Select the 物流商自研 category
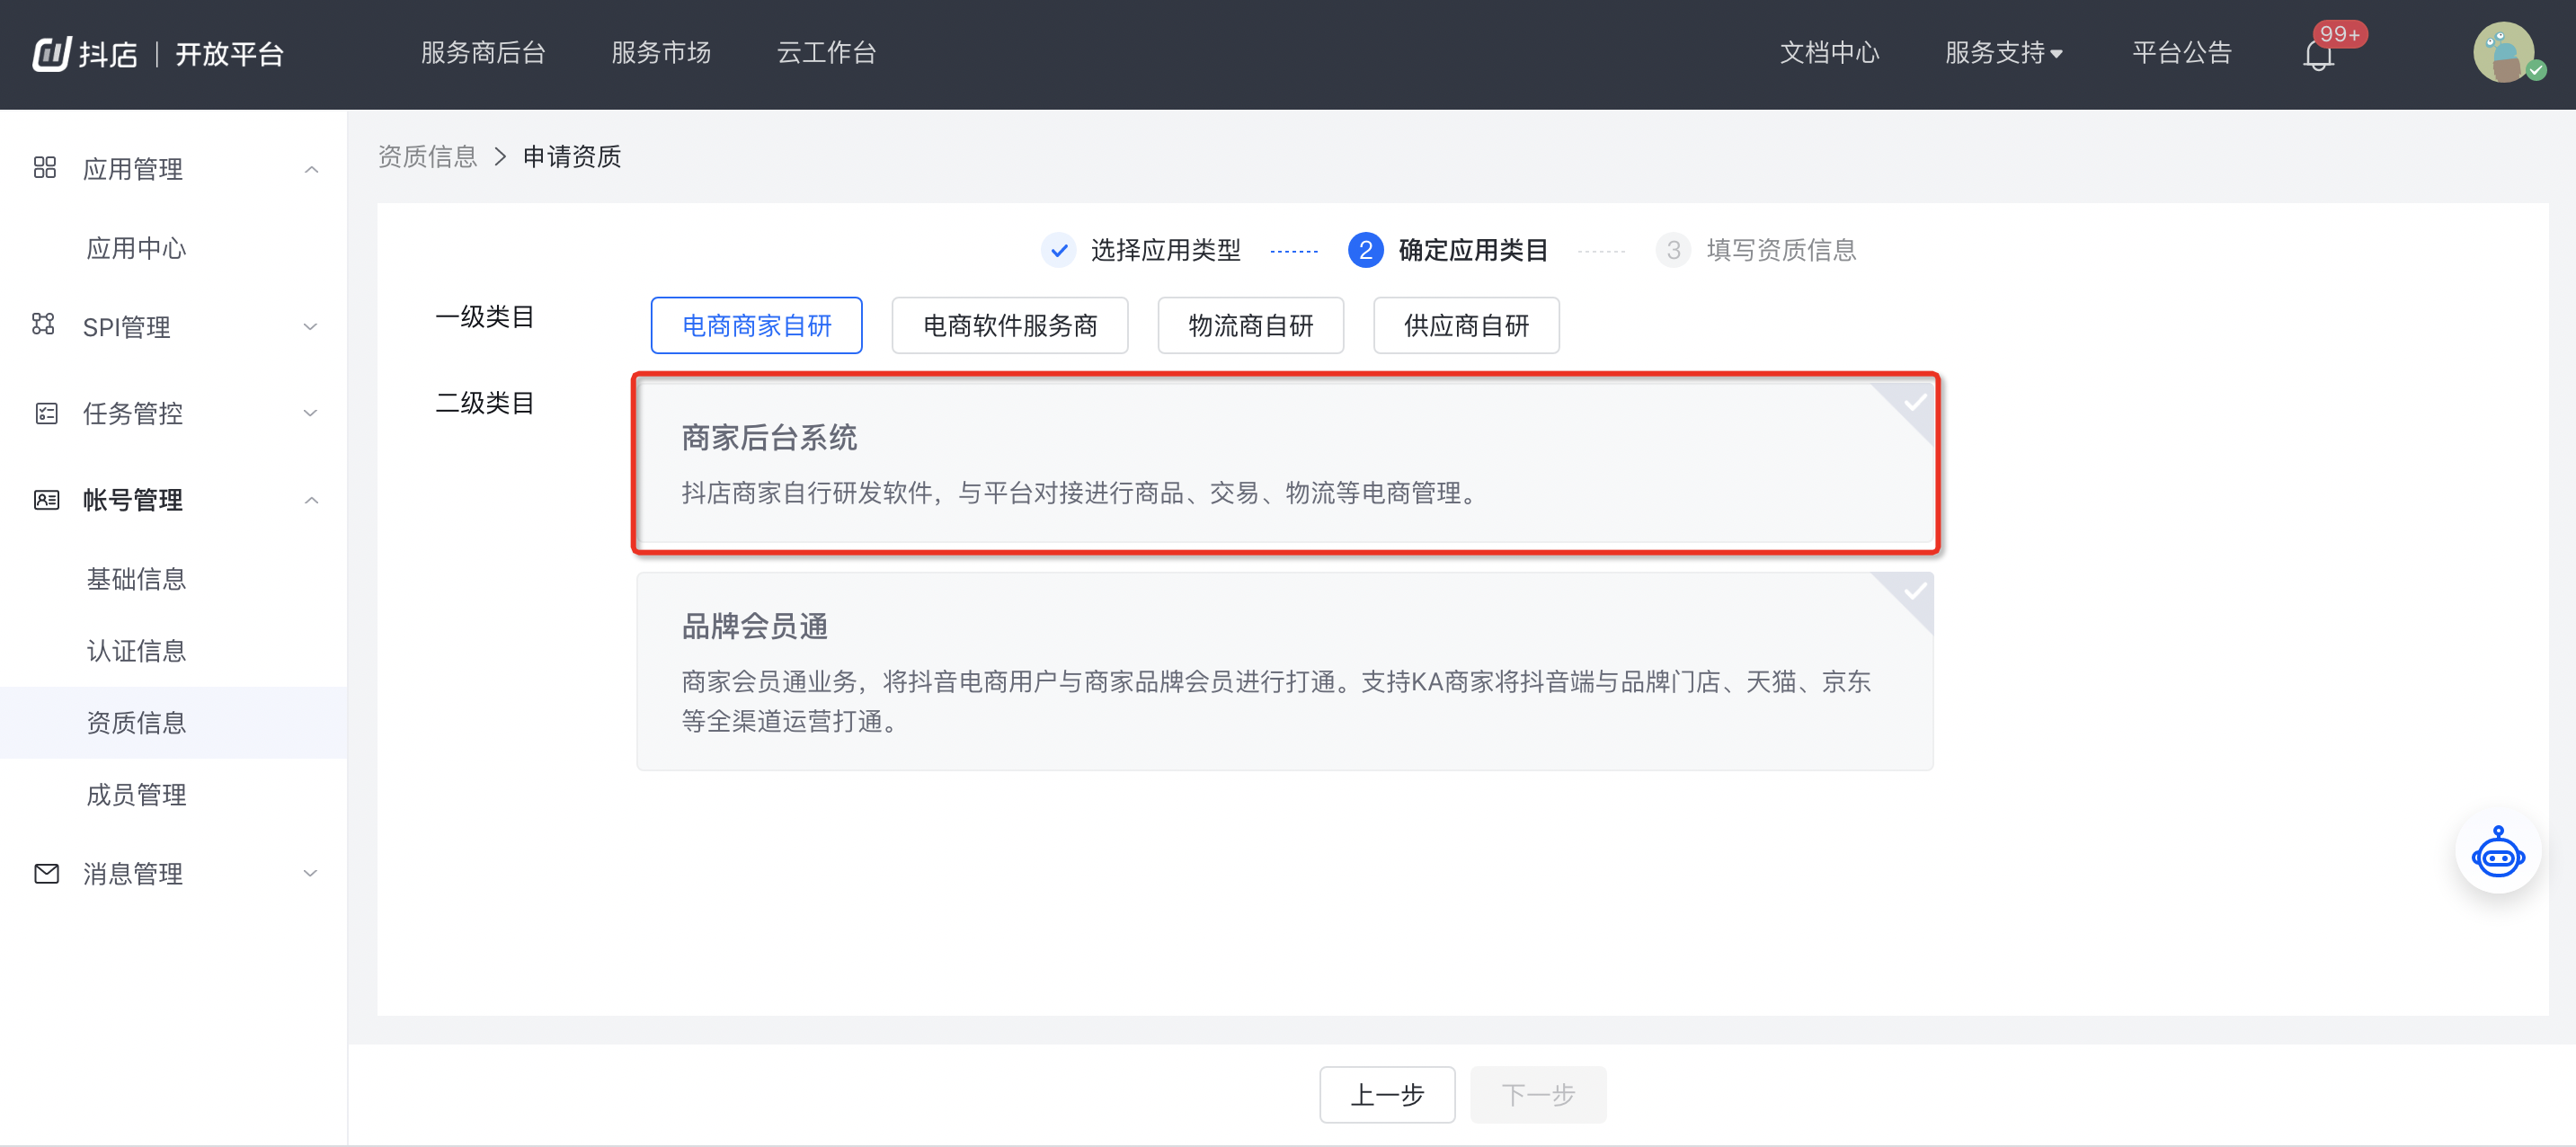 click(1250, 325)
